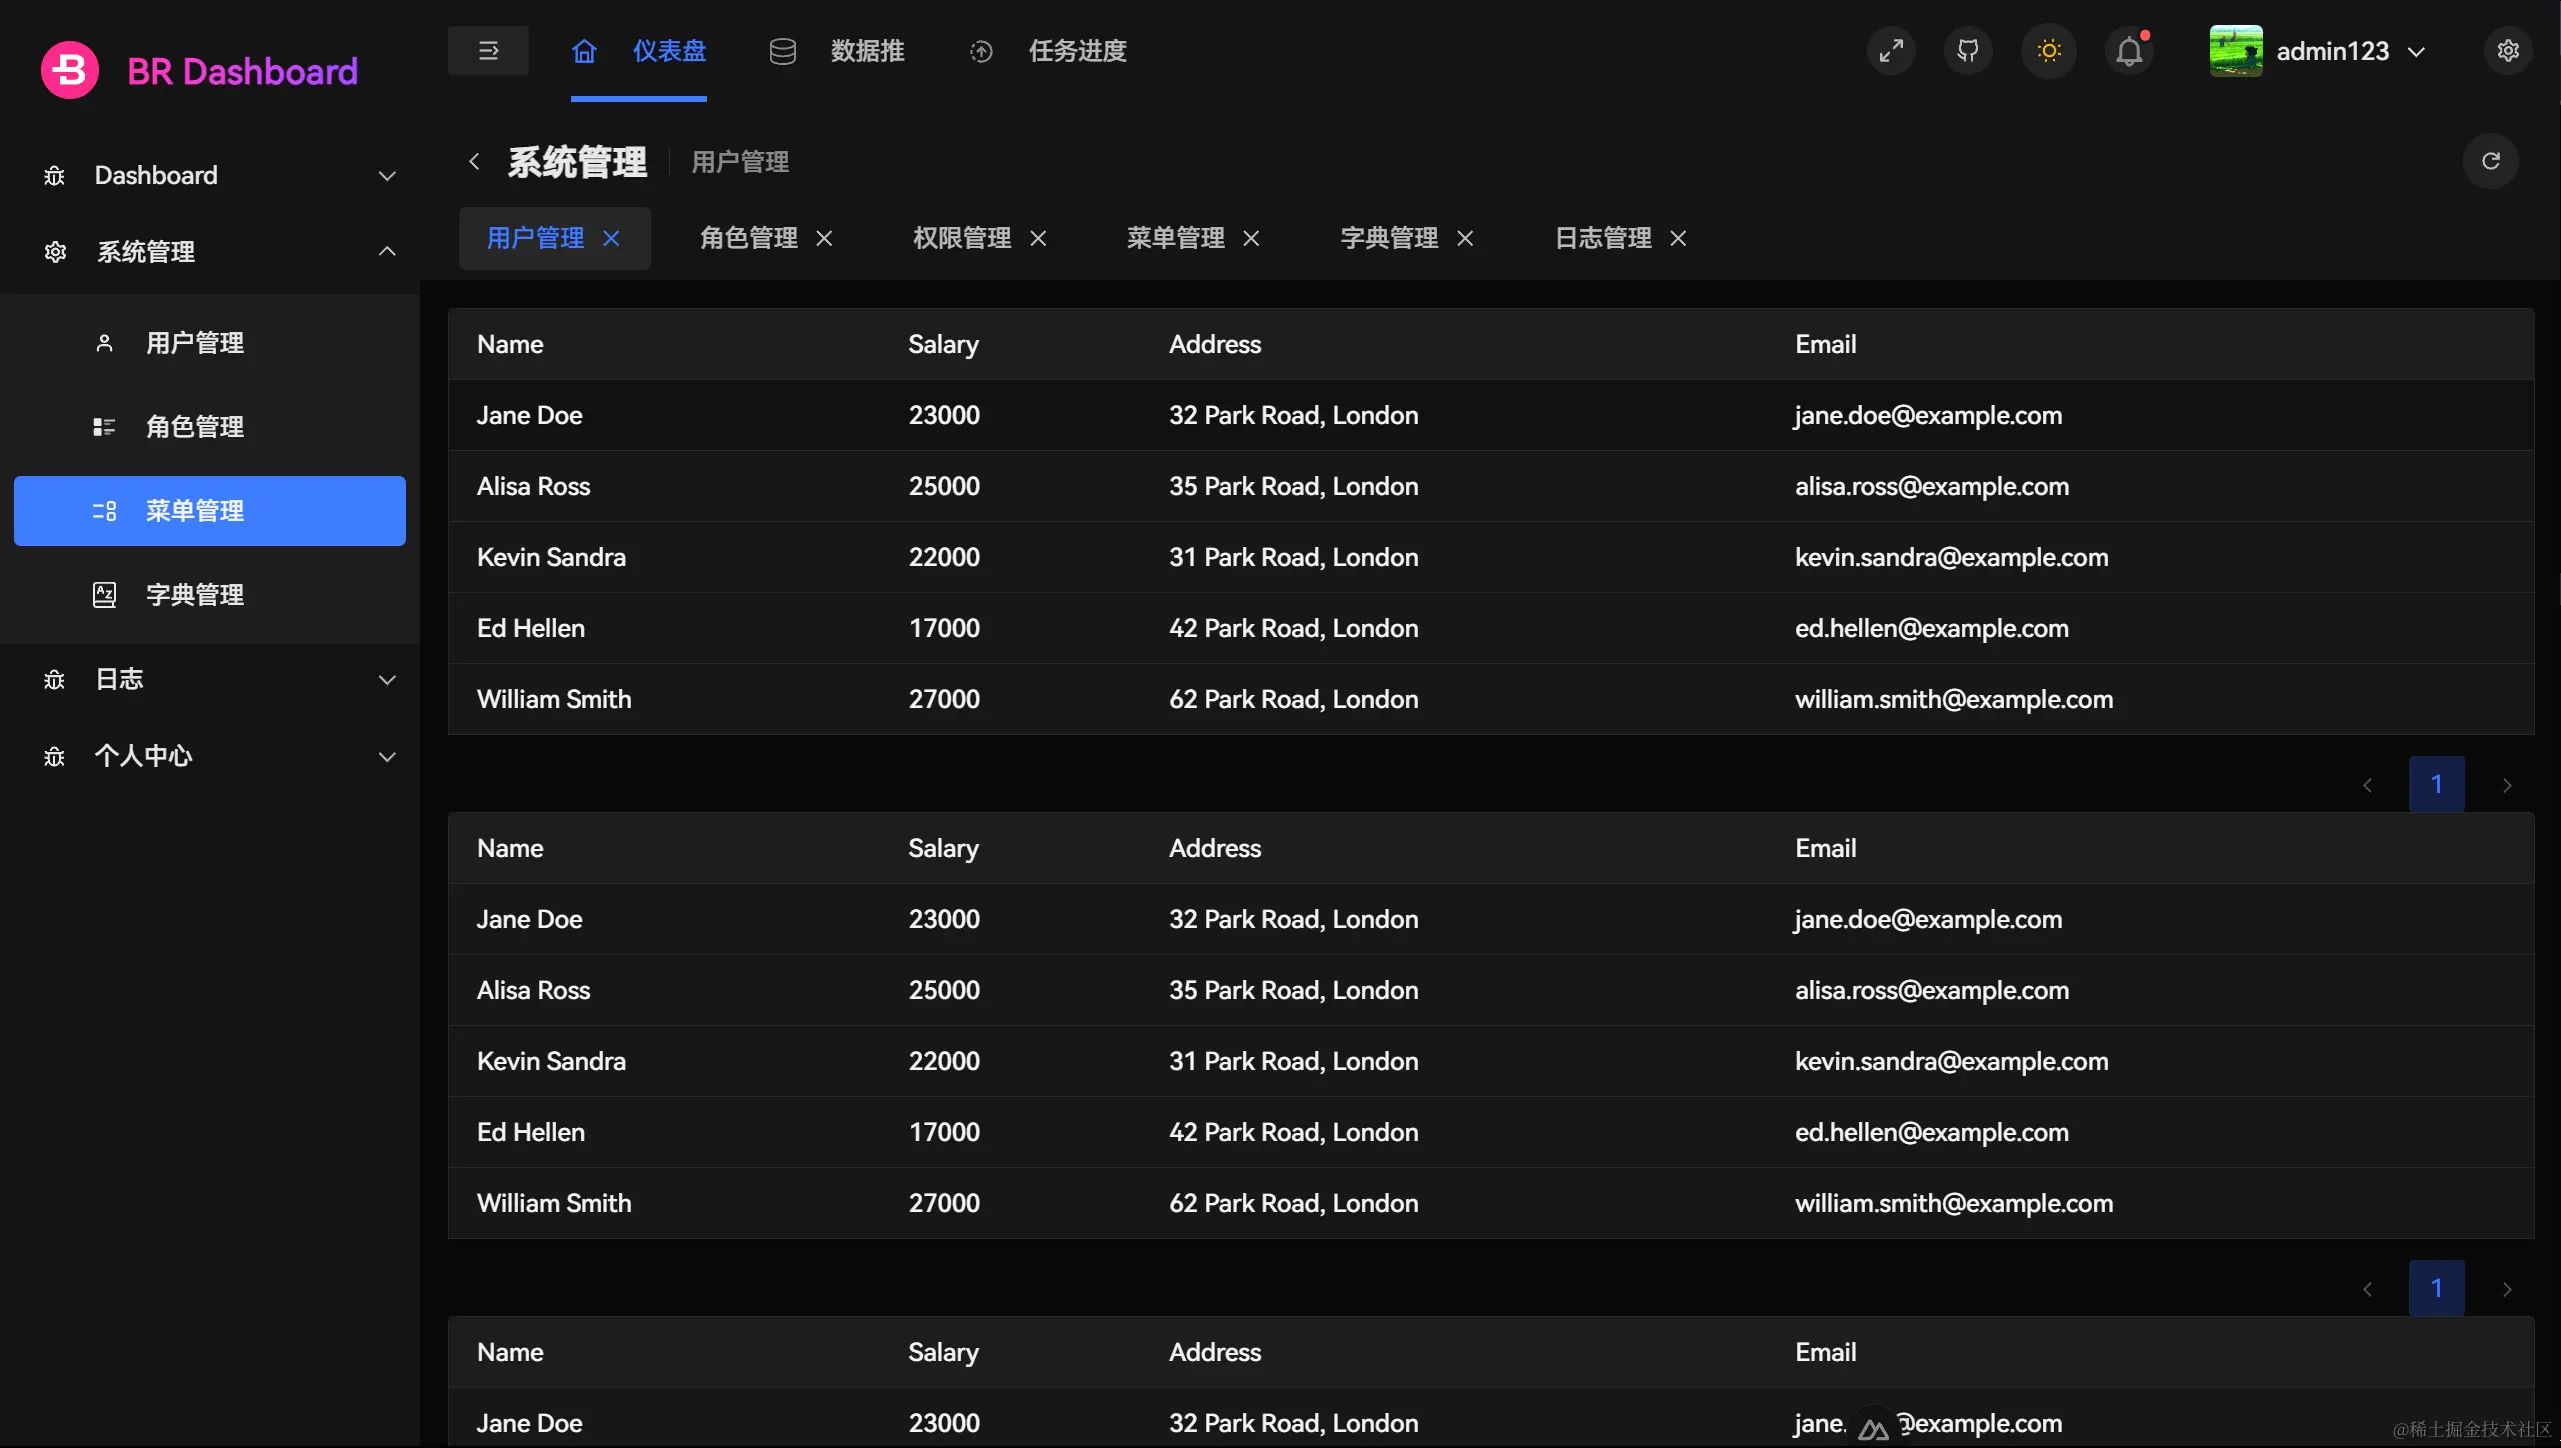
Task: Click the 用户管理 breadcrumb text
Action: coord(740,162)
